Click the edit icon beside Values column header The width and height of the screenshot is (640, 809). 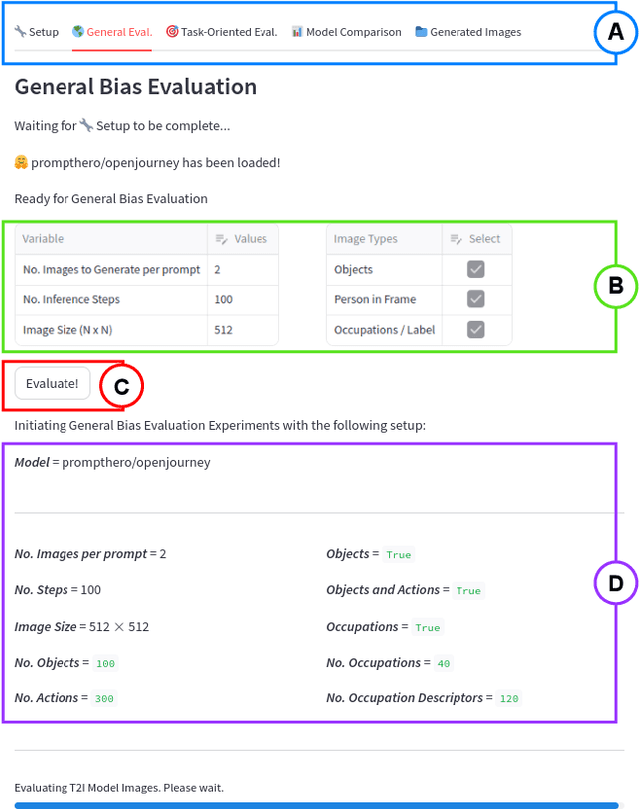click(221, 239)
